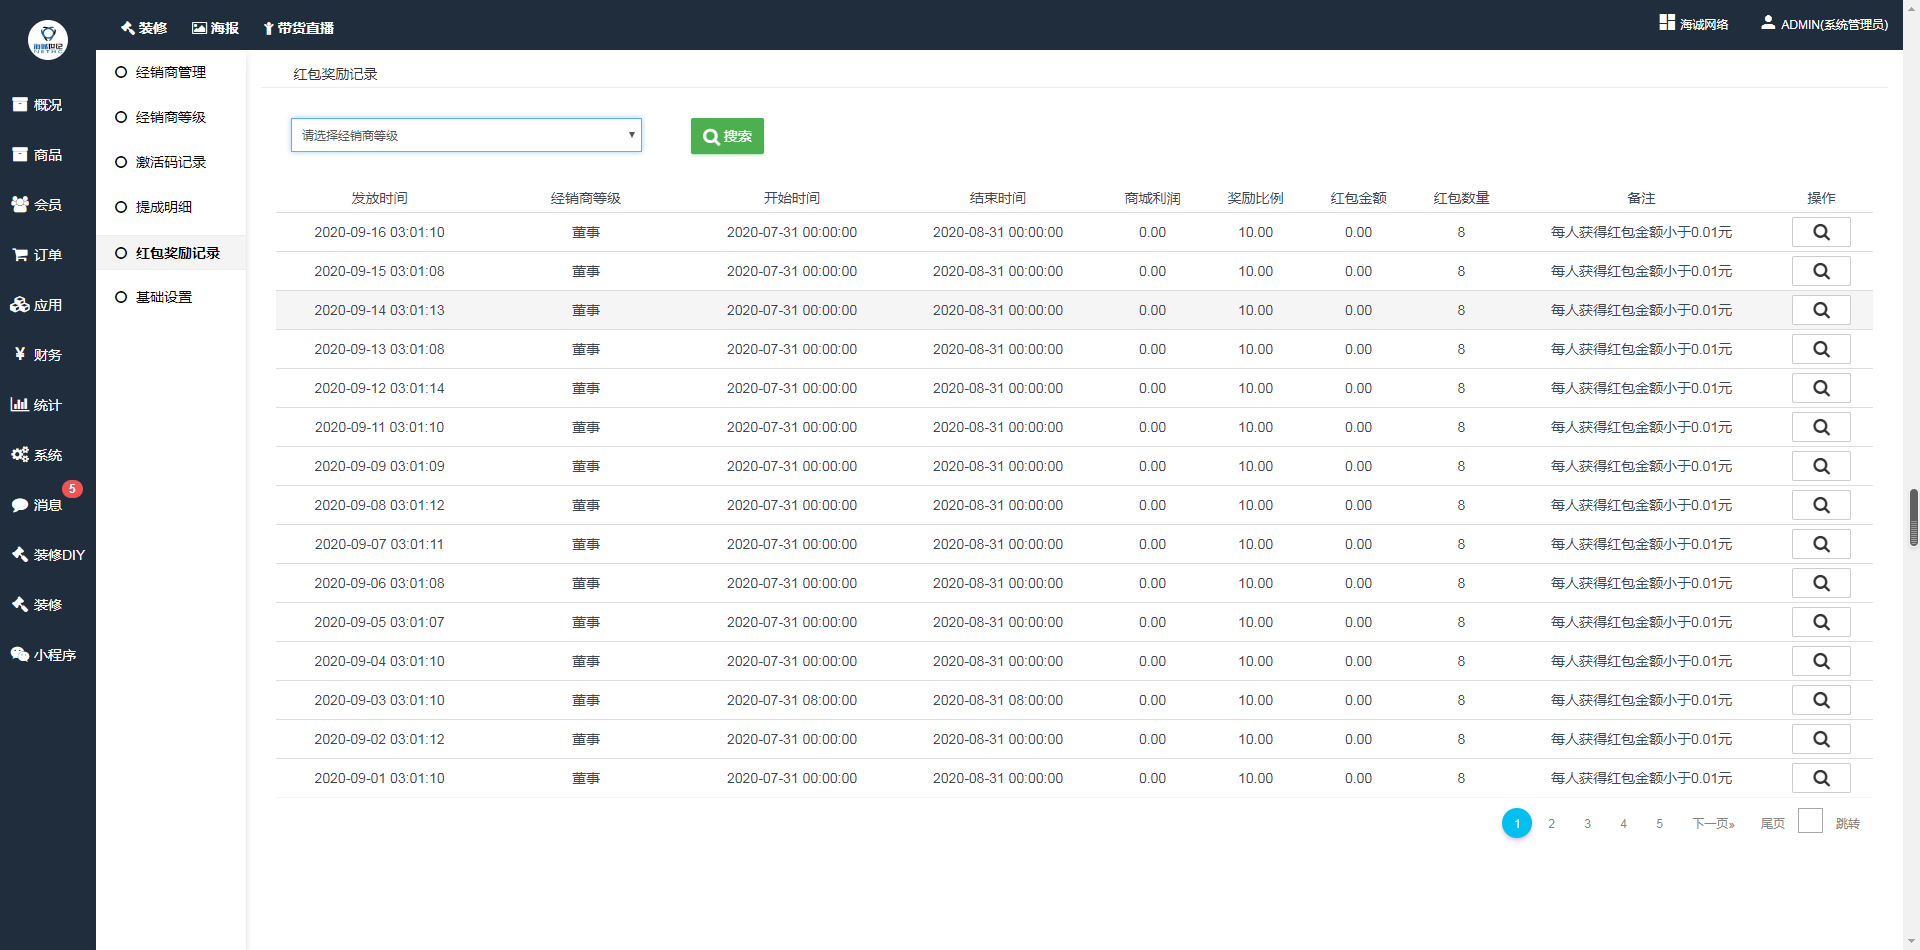
Task: Open ADMIN(系统管理员) user menu
Action: [1824, 24]
